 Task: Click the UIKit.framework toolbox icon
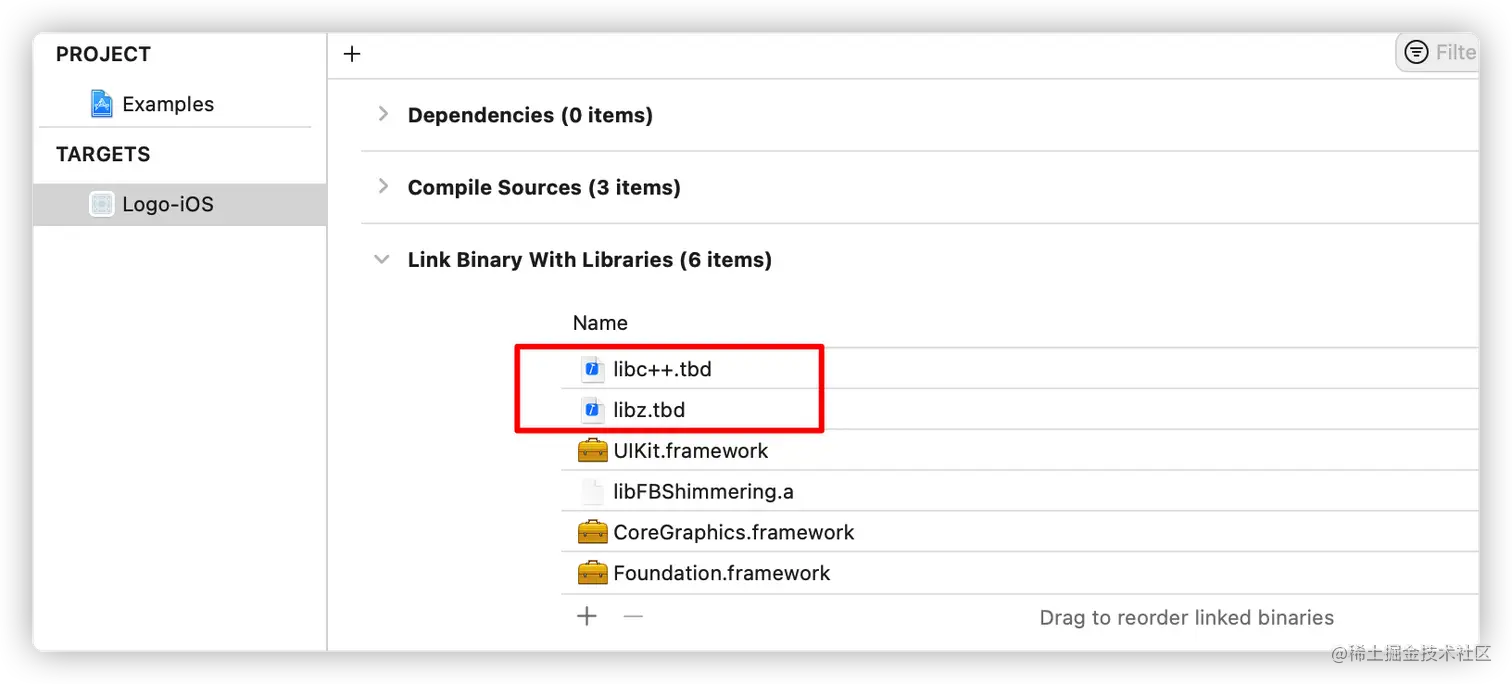point(593,451)
